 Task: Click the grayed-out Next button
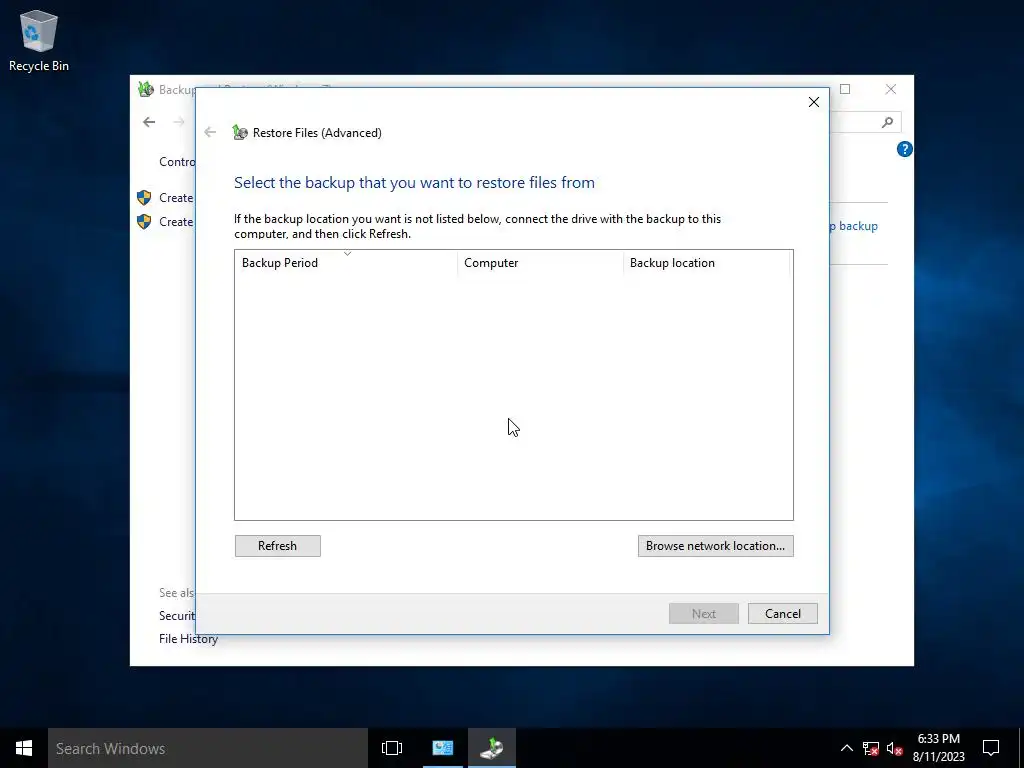(703, 613)
